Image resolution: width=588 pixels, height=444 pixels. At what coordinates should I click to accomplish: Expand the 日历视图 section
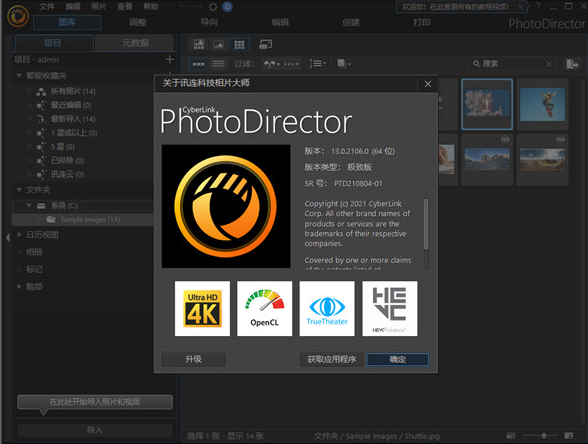19,234
